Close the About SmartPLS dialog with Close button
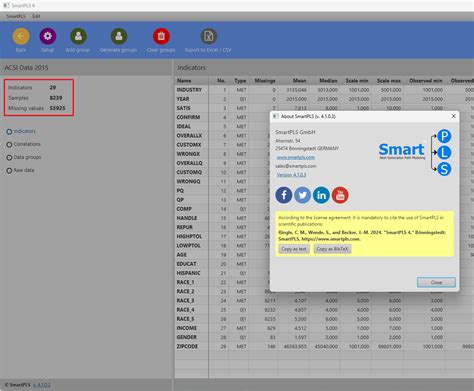The height and width of the screenshot is (391, 474). pyautogui.click(x=436, y=282)
